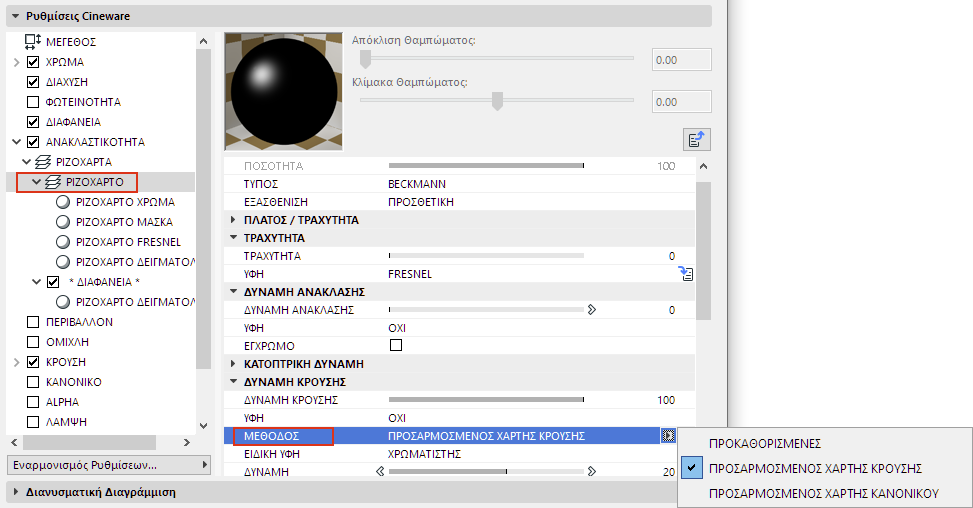Image resolution: width=973 pixels, height=508 pixels.
Task: Disable the ΔΙΑΧΥΣΗ checkbox
Action: (33, 82)
